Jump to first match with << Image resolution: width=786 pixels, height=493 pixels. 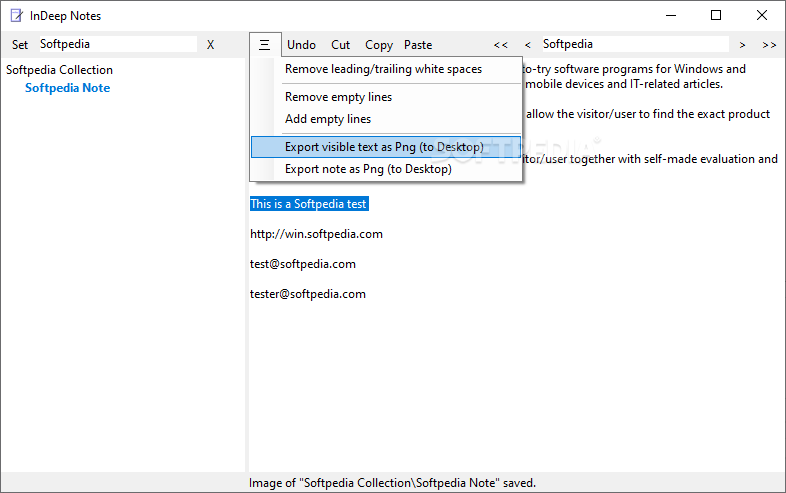point(501,45)
